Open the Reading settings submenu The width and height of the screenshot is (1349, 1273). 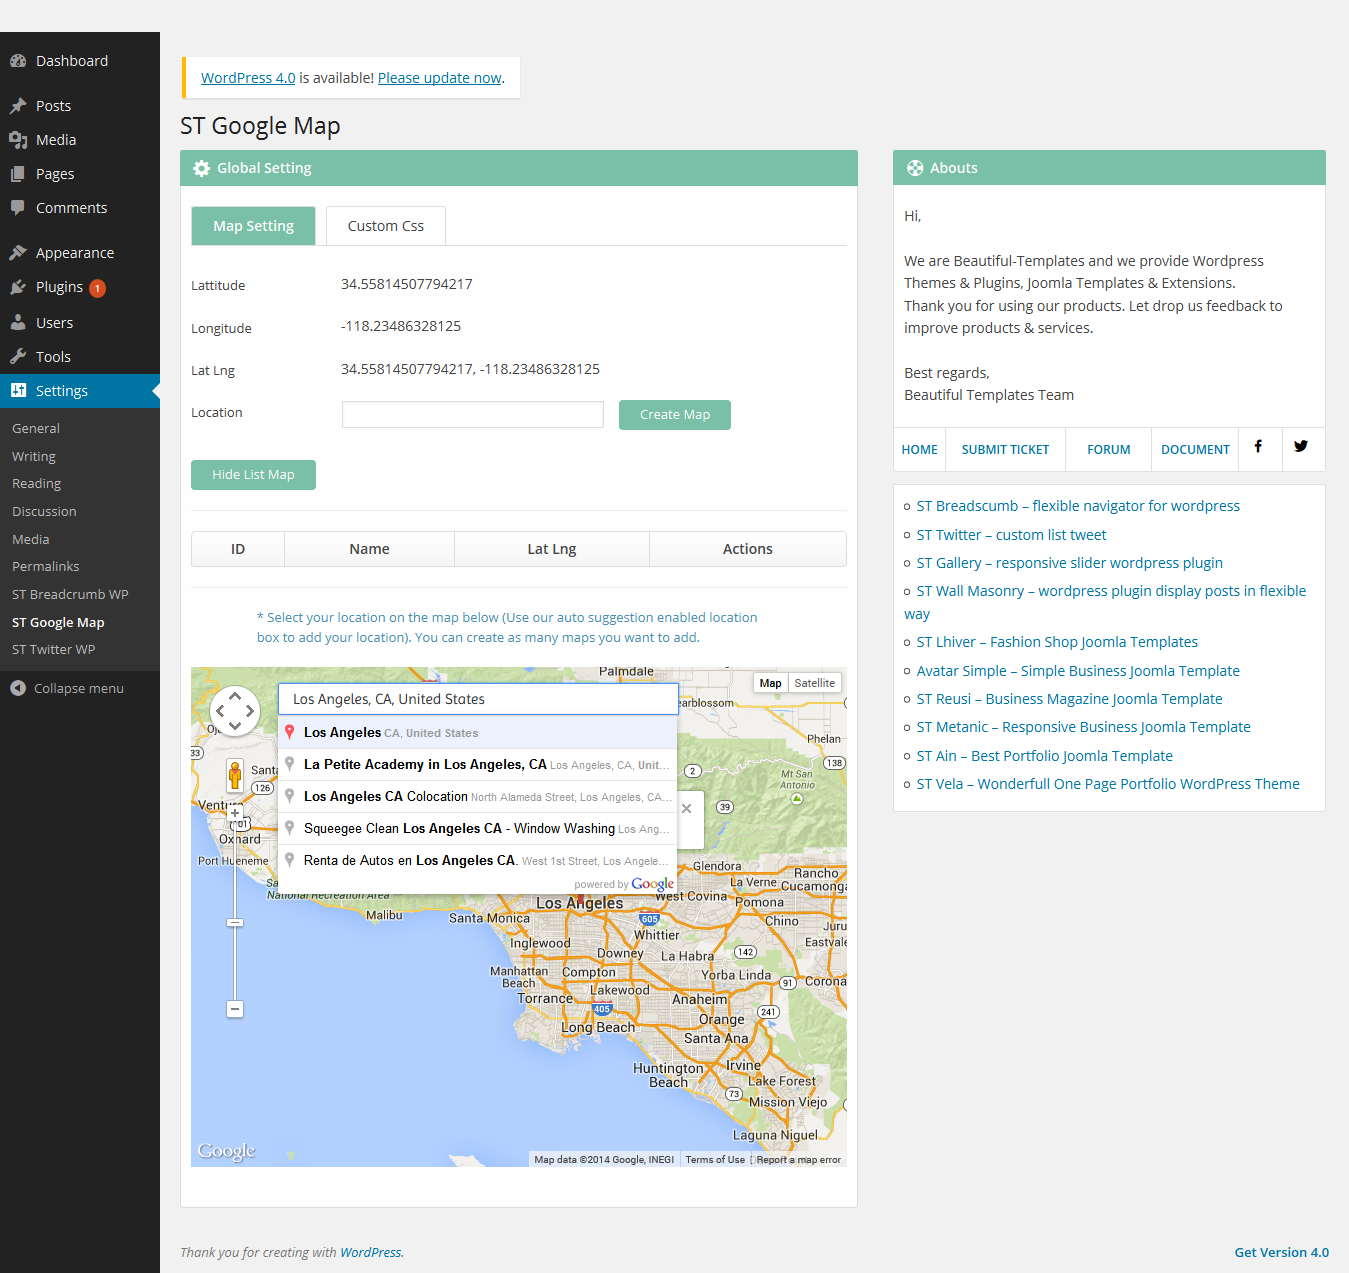coord(37,483)
